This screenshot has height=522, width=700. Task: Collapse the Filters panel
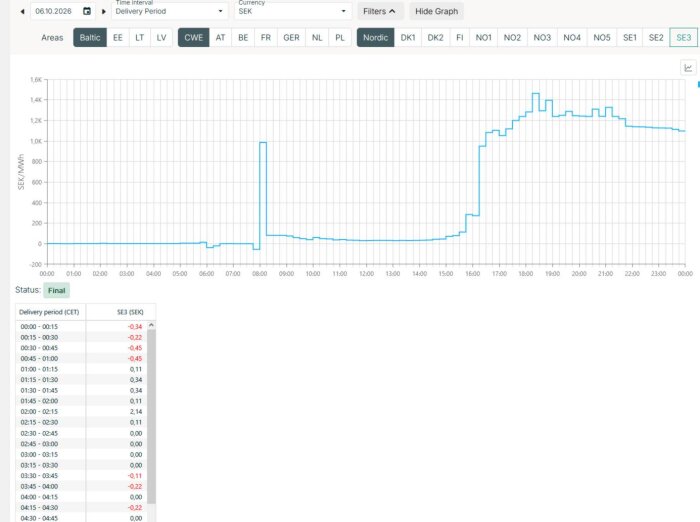(379, 11)
